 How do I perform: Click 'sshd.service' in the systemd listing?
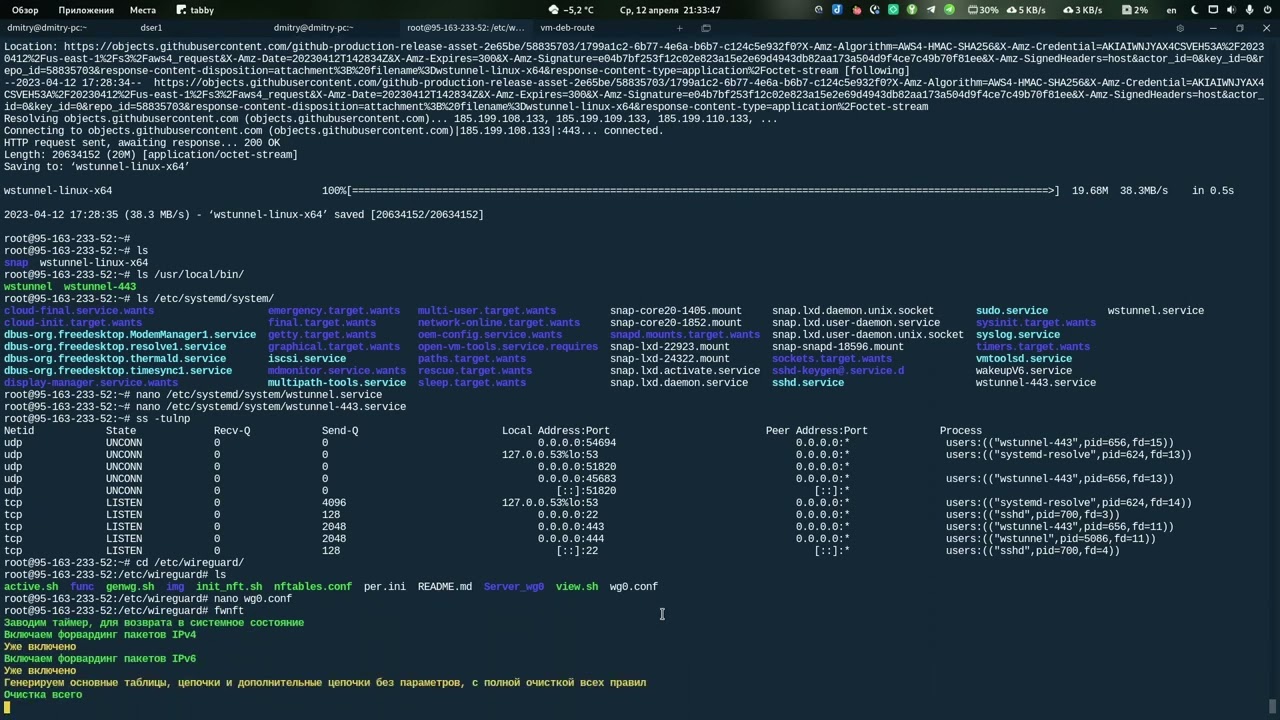pos(808,382)
